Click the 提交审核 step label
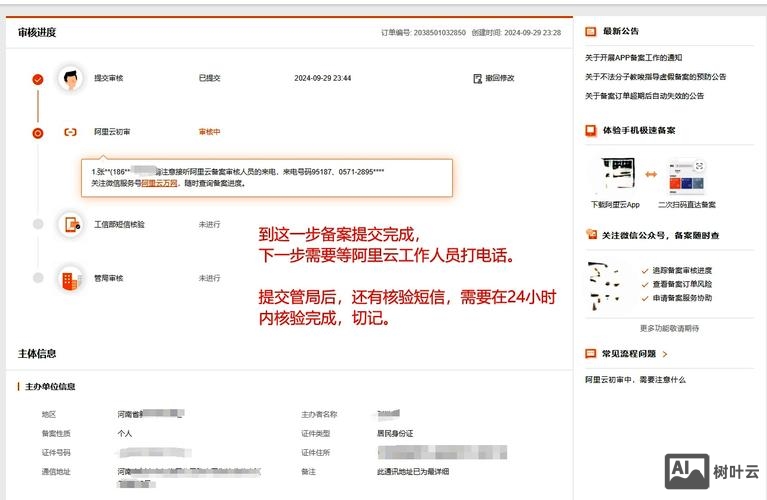Image resolution: width=767 pixels, height=500 pixels. 109,78
